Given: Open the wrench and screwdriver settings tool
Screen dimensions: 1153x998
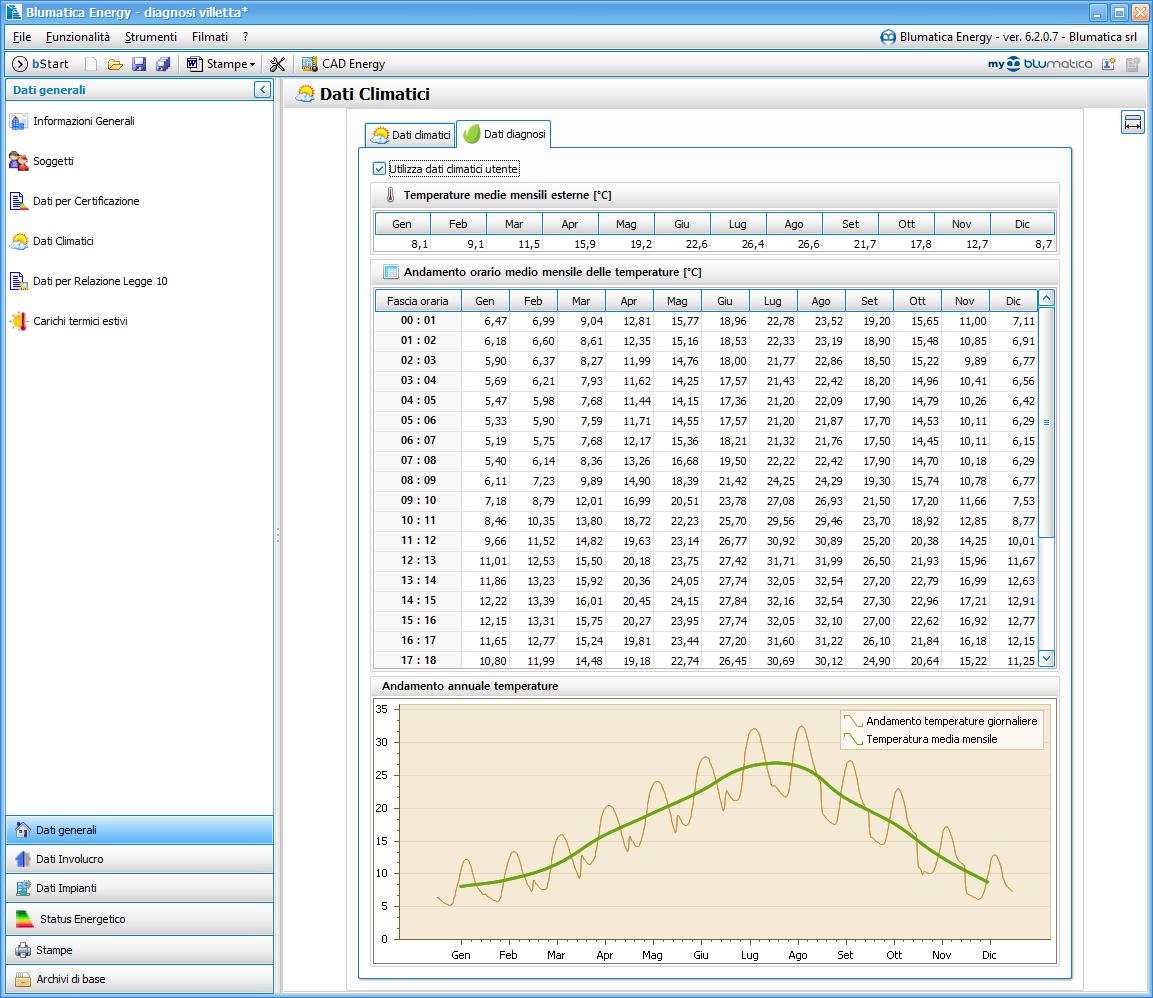Looking at the screenshot, I should click(x=278, y=64).
